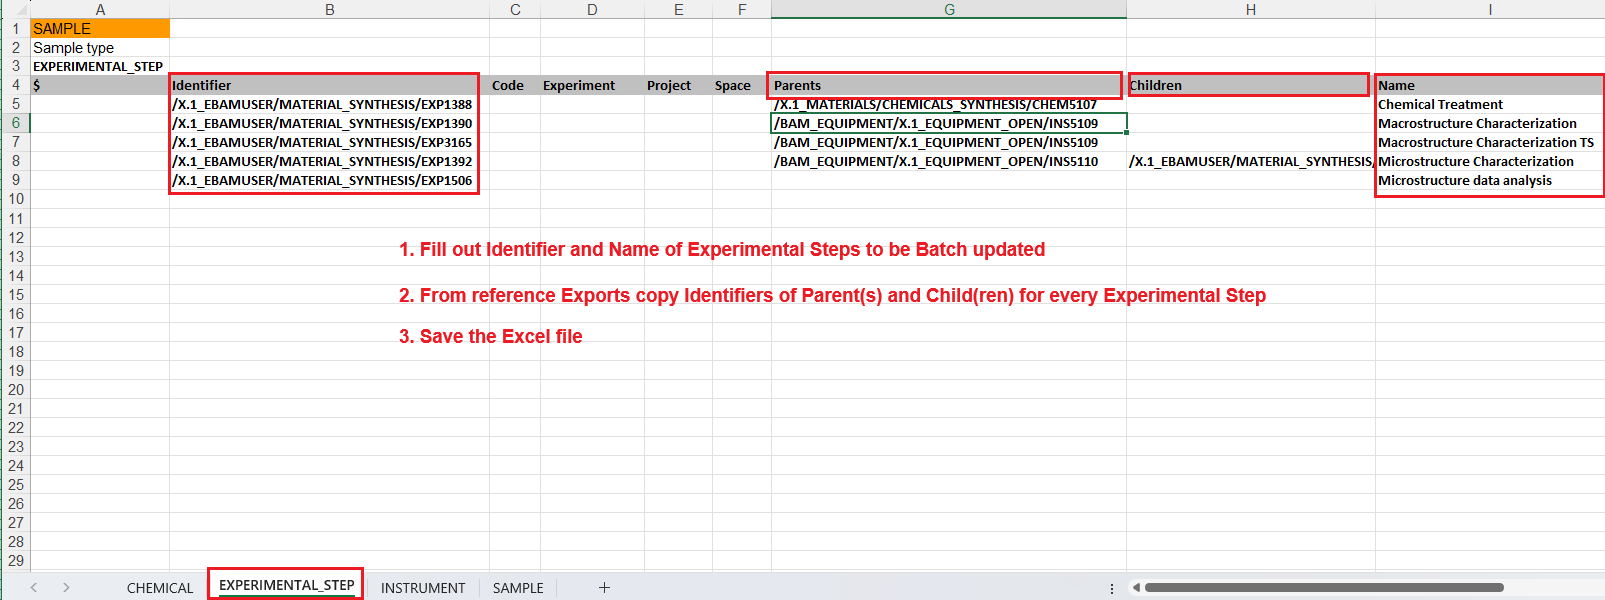Click the sheet tab options dots
This screenshot has width=1605, height=600.
tap(1112, 589)
